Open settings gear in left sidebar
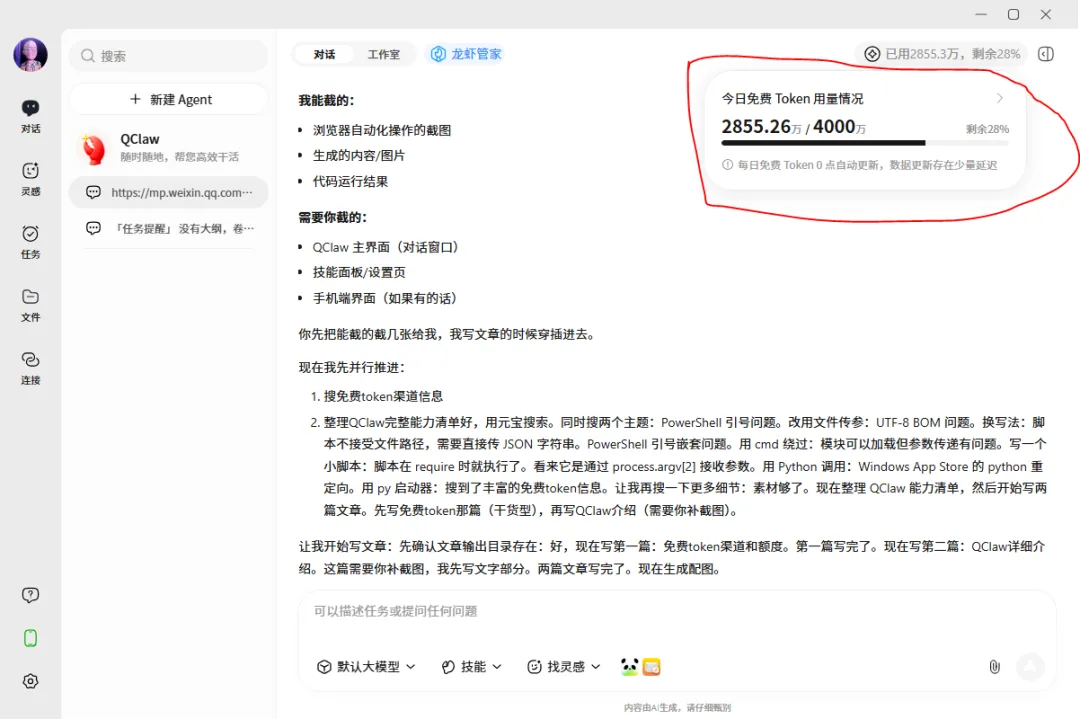The height and width of the screenshot is (719, 1080). tap(30, 681)
